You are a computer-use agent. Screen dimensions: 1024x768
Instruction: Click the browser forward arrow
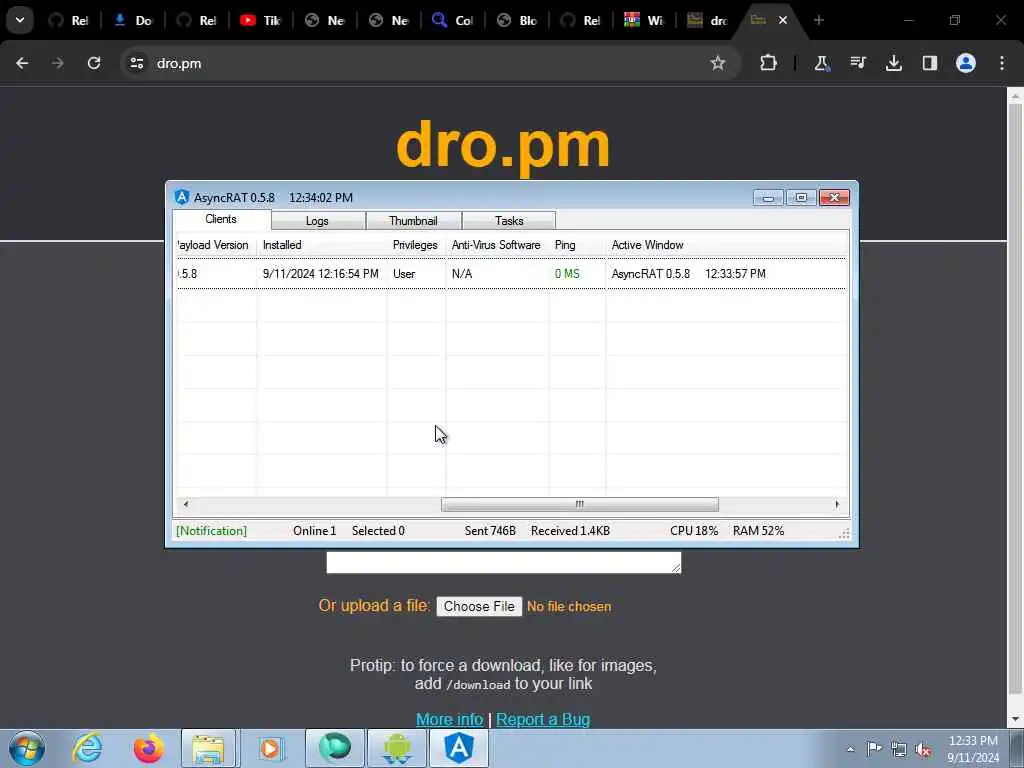pyautogui.click(x=58, y=63)
